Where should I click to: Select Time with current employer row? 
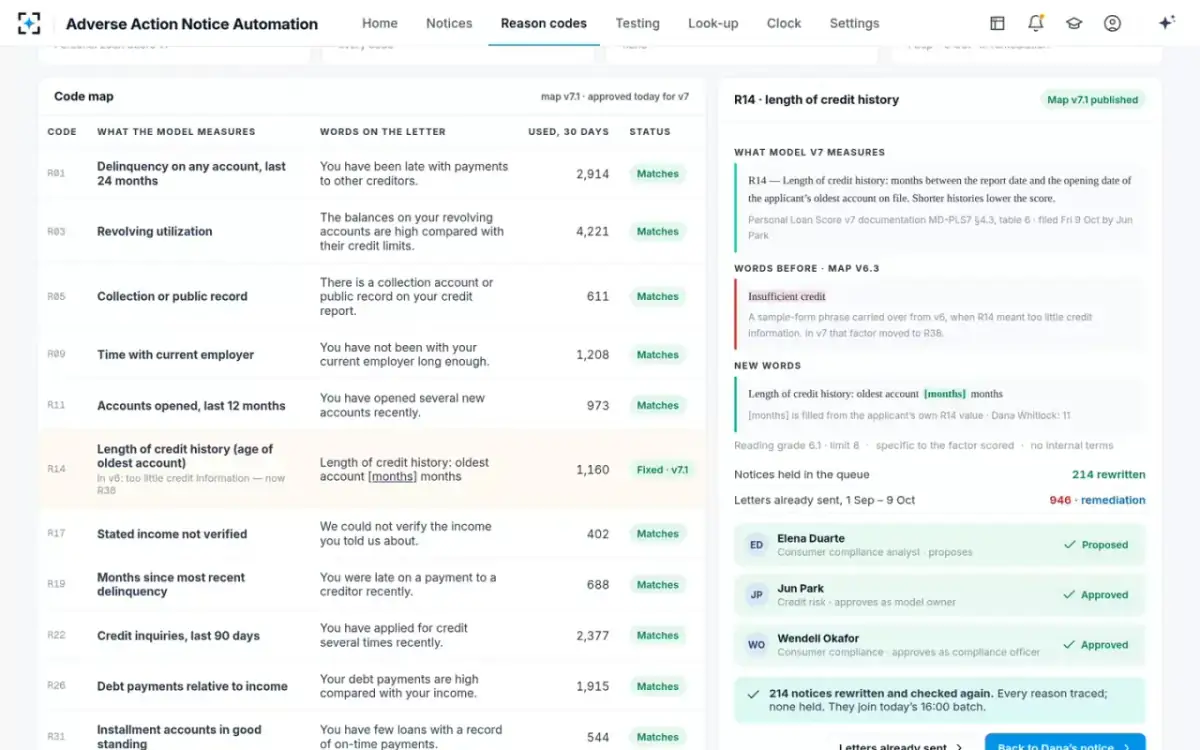[372, 355]
